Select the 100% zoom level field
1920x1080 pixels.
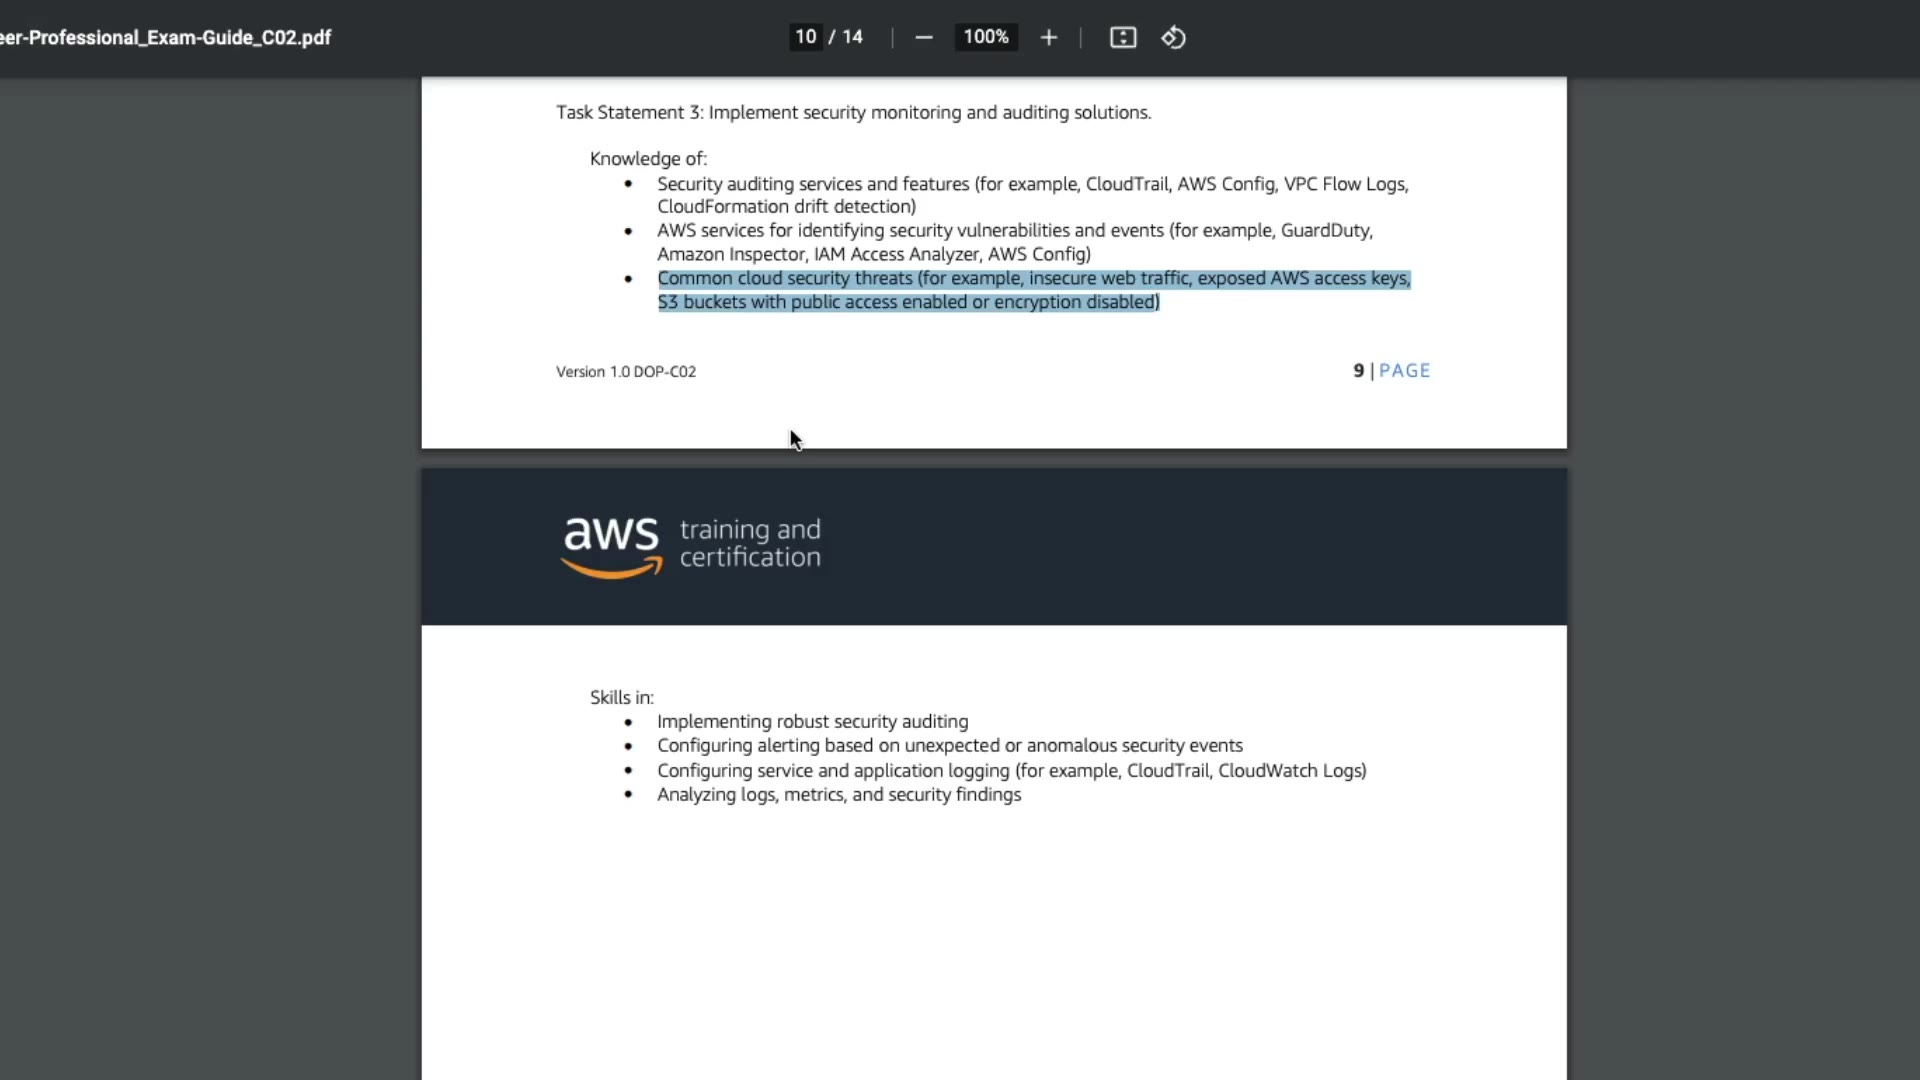pyautogui.click(x=986, y=37)
